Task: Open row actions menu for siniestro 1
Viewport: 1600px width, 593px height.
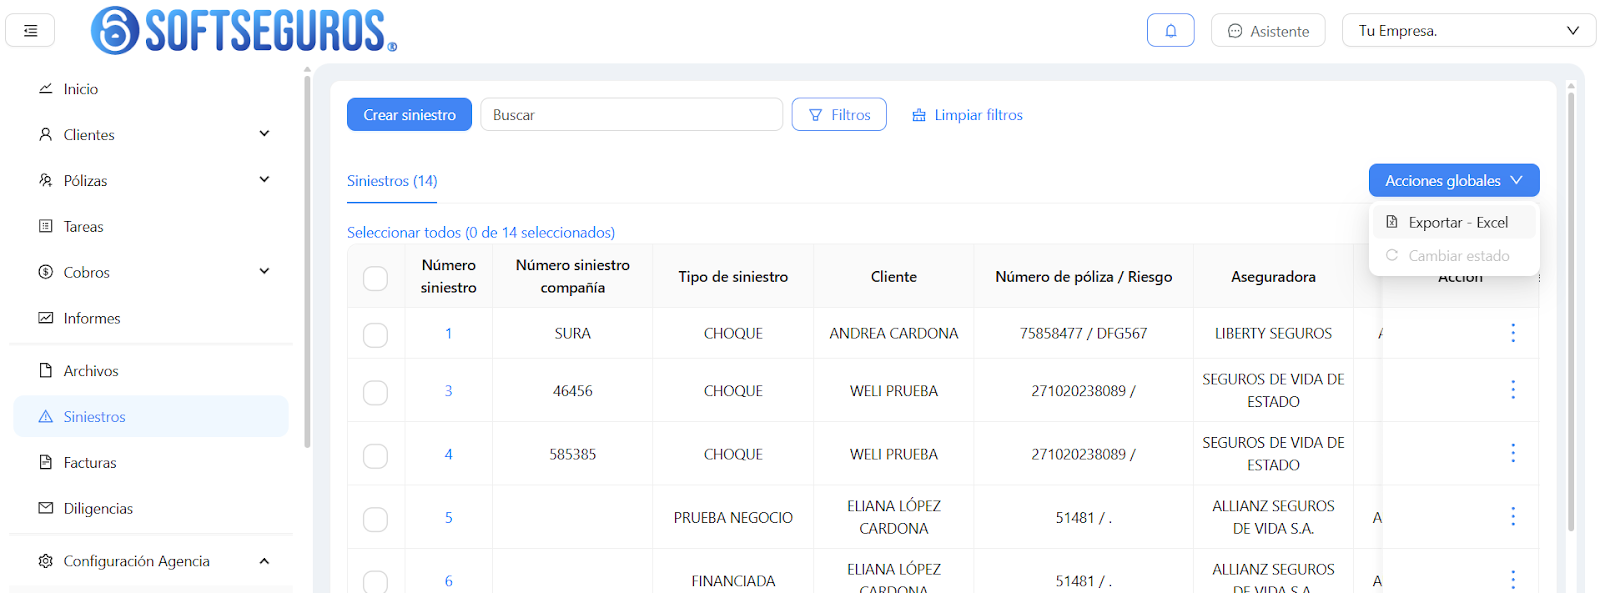Action: pos(1512,333)
